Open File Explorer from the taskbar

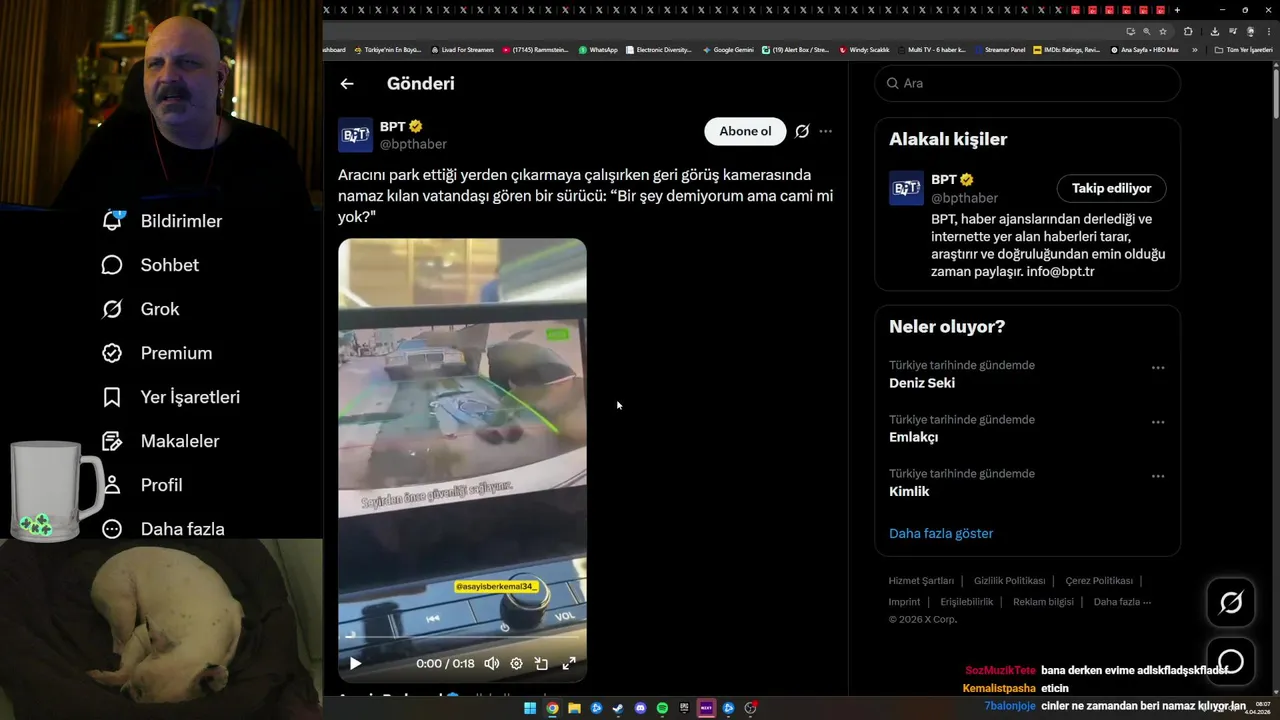coord(574,708)
